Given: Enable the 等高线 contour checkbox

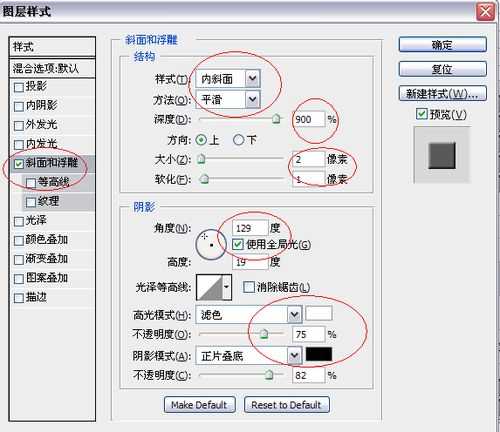Looking at the screenshot, I should click(31, 183).
